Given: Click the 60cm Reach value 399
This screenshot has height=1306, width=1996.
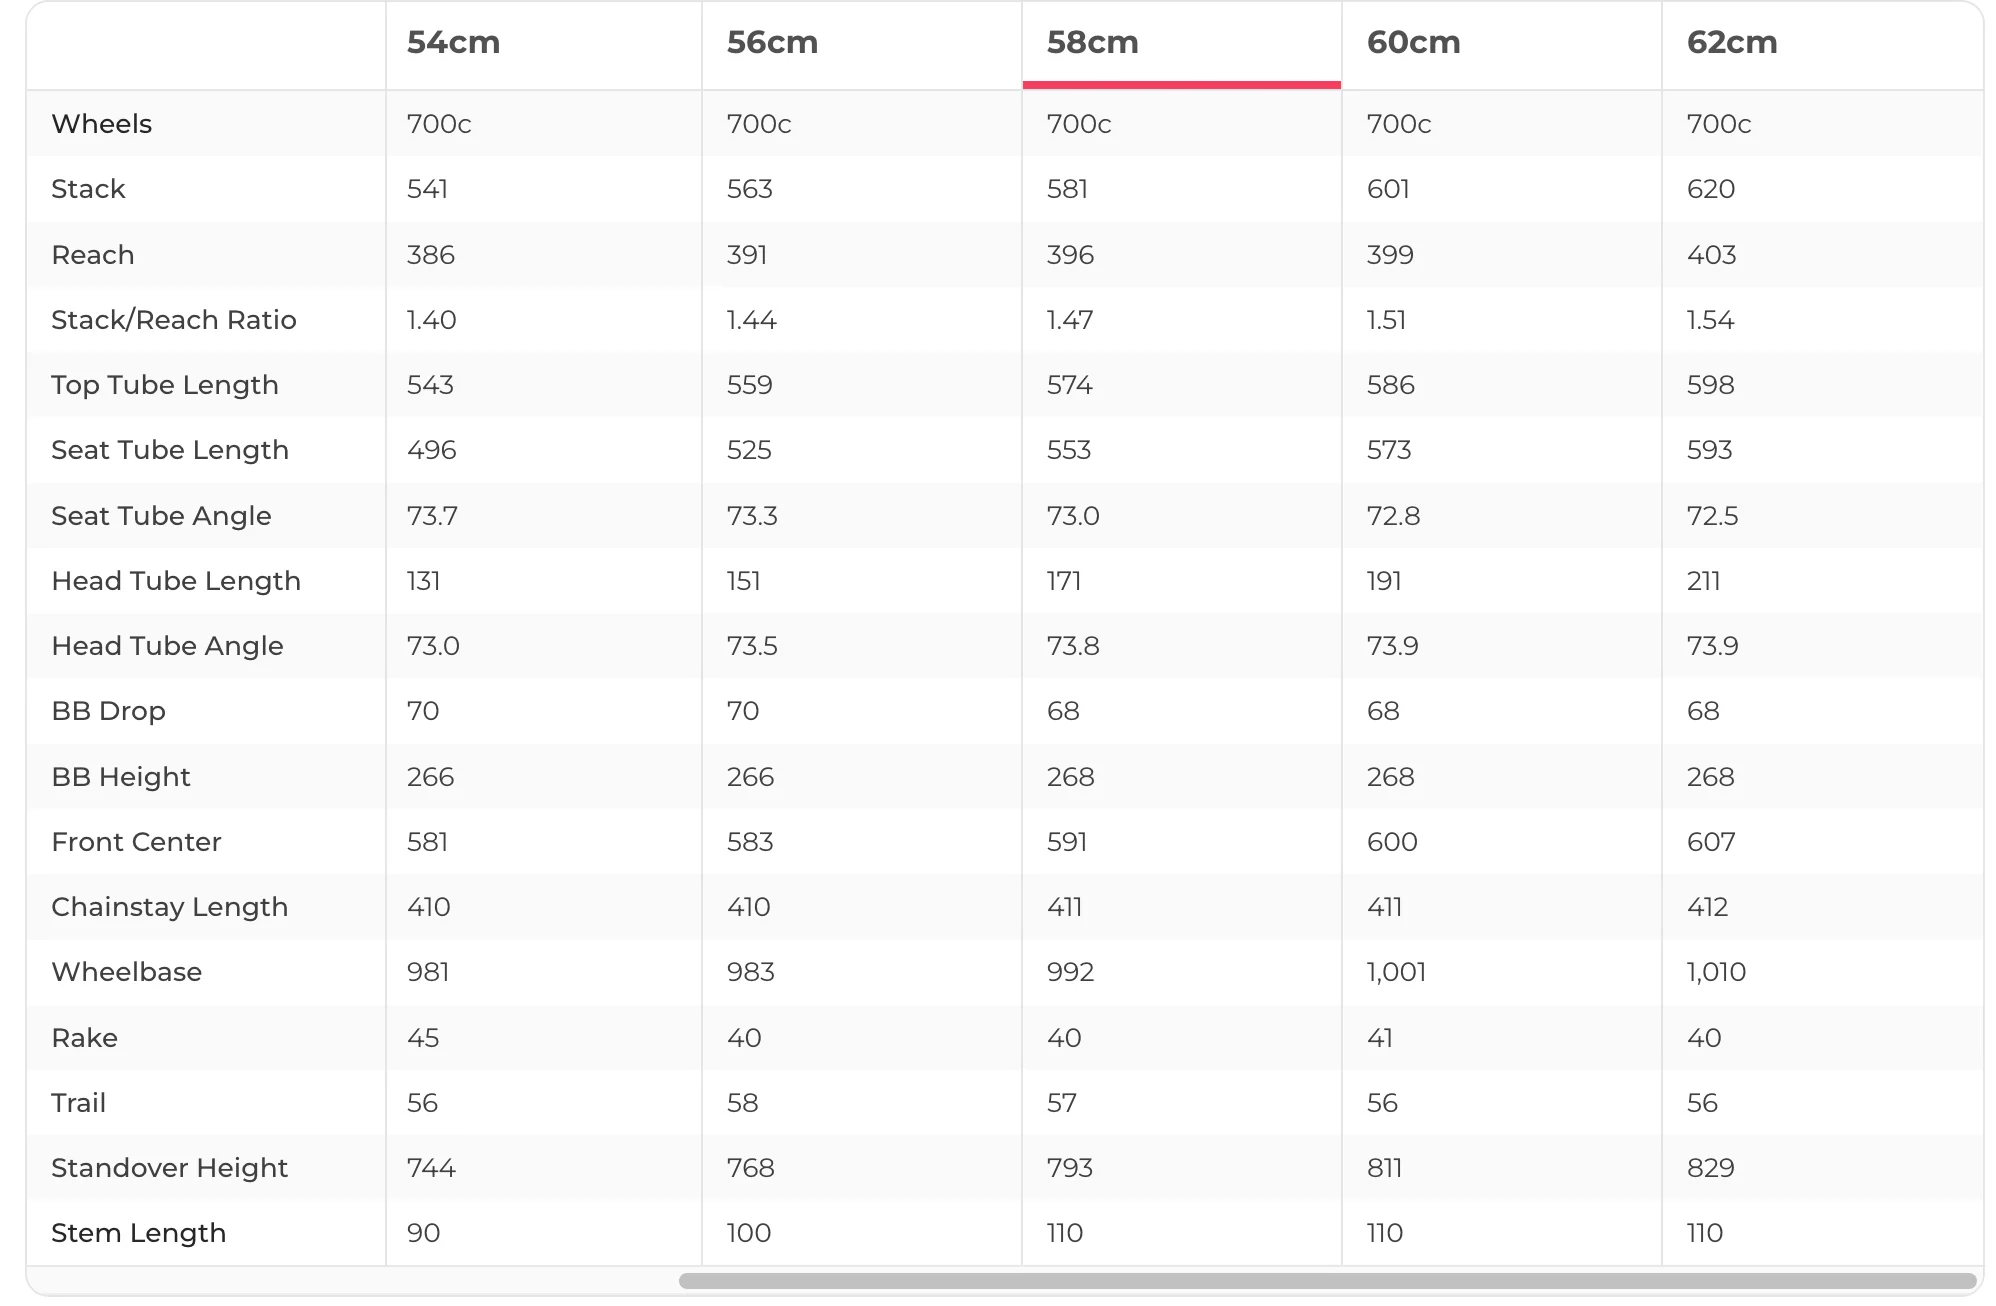Looking at the screenshot, I should click(1390, 255).
